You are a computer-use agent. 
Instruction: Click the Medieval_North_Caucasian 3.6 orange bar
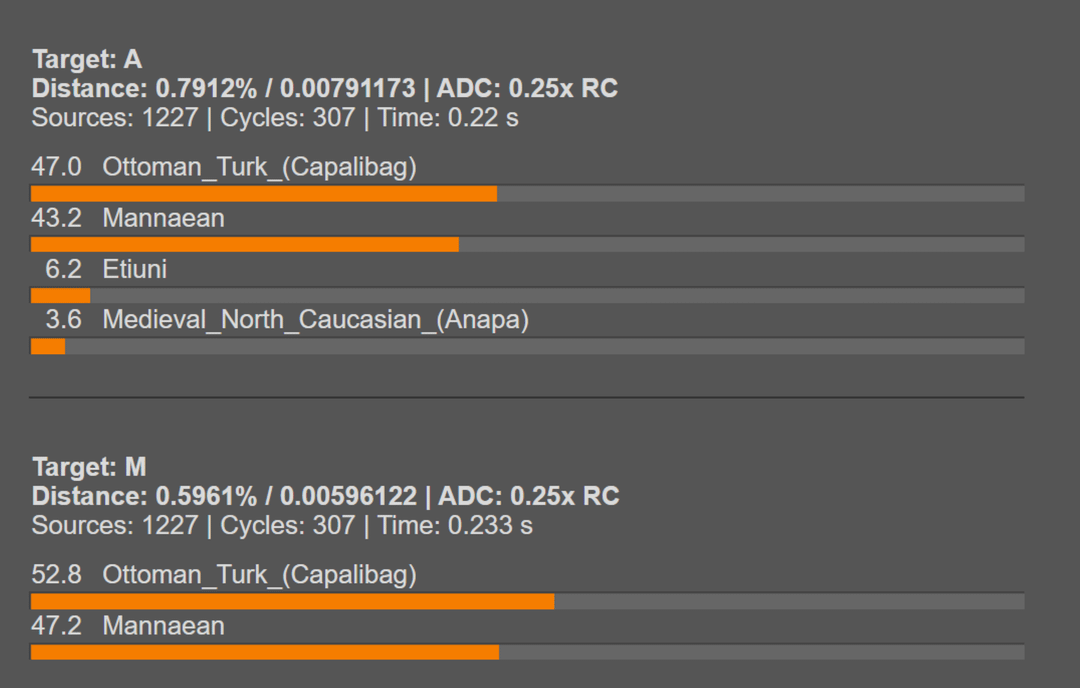coord(48,346)
